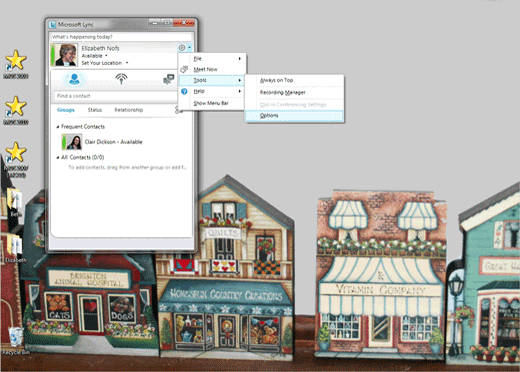Open the Contacts view icon
520x372 pixels.
(74, 79)
